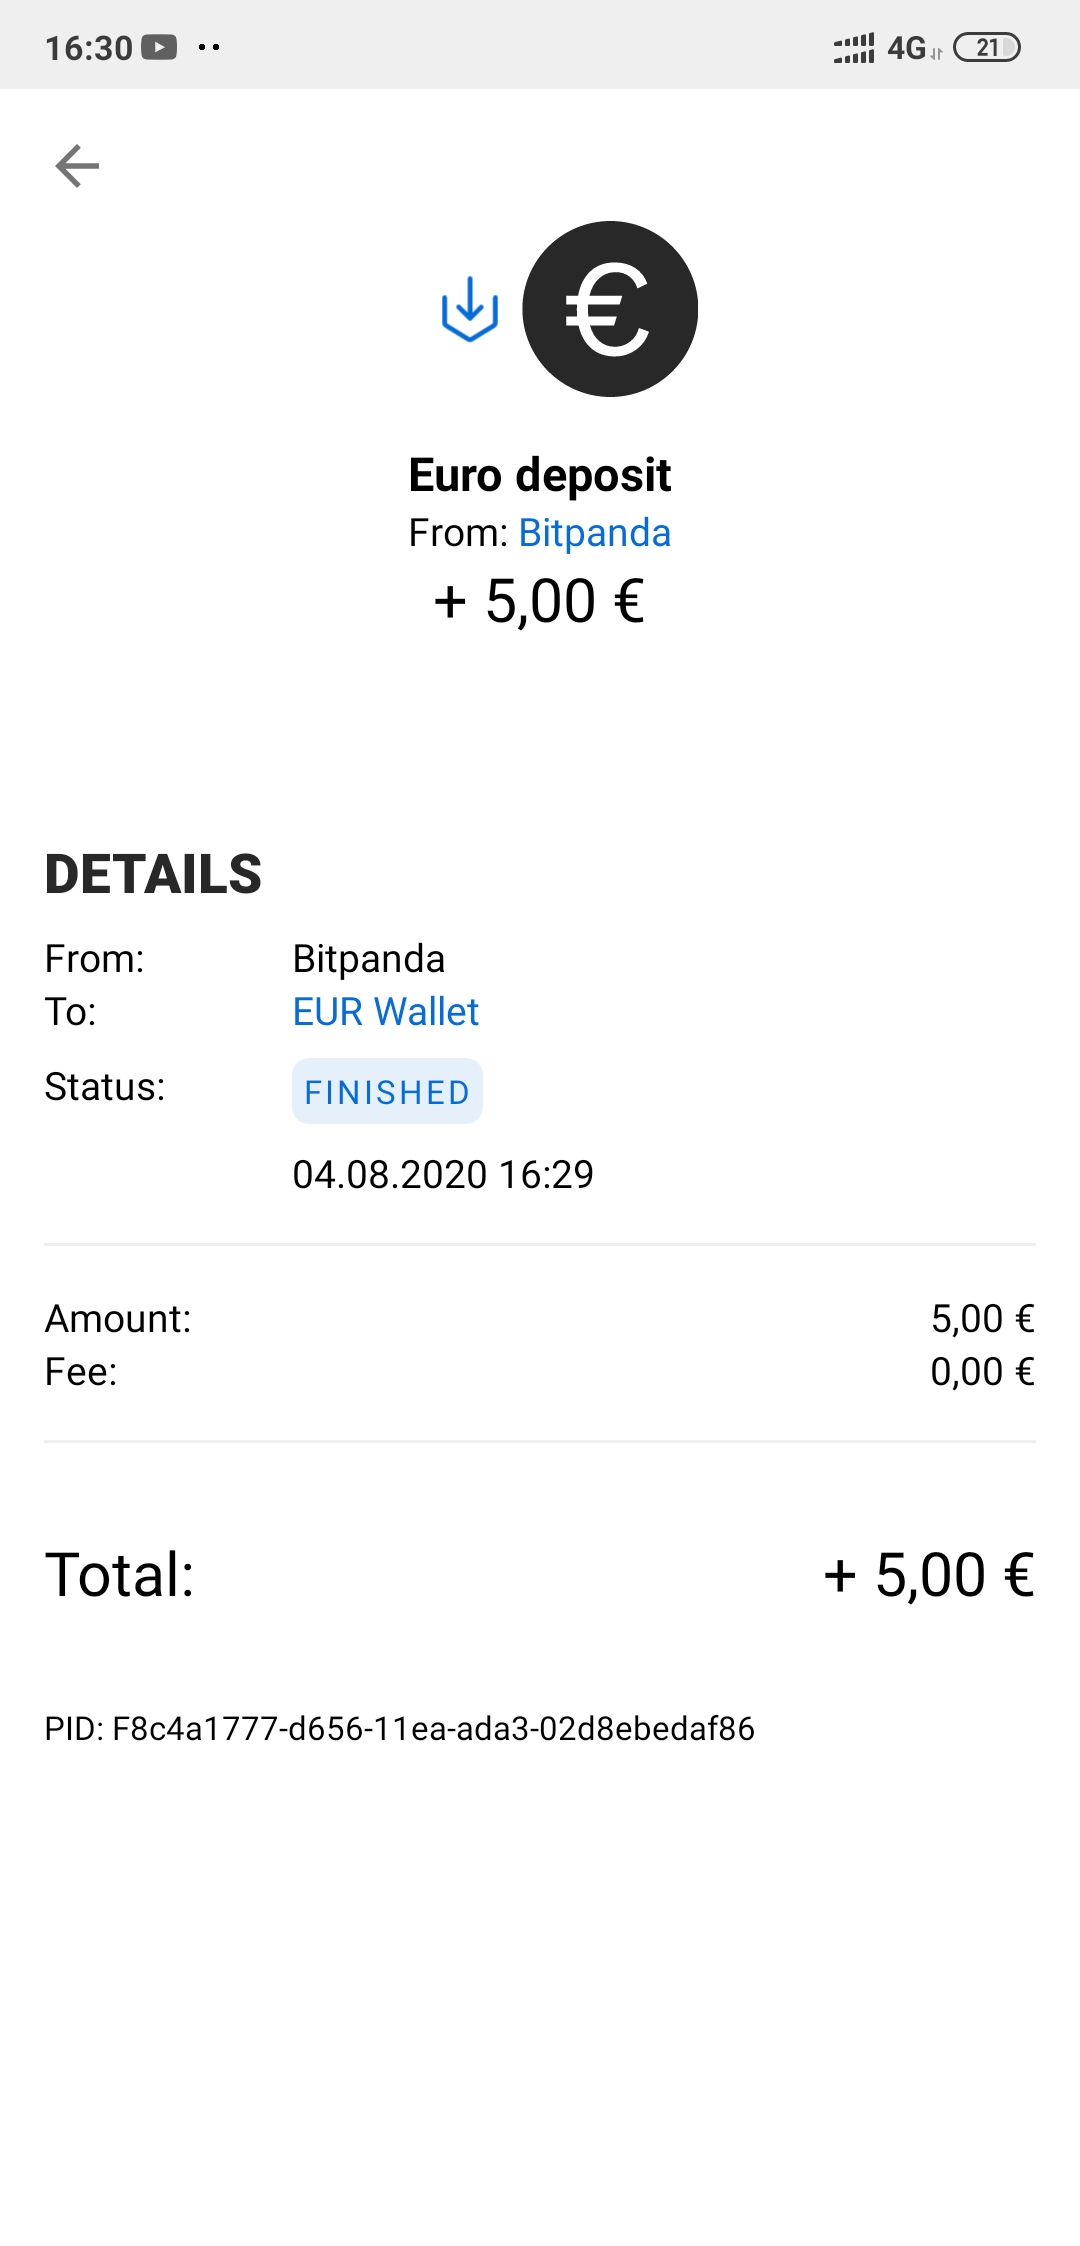Image resolution: width=1080 pixels, height=2246 pixels.
Task: Tap the DETAILS section heading
Action: [x=153, y=874]
